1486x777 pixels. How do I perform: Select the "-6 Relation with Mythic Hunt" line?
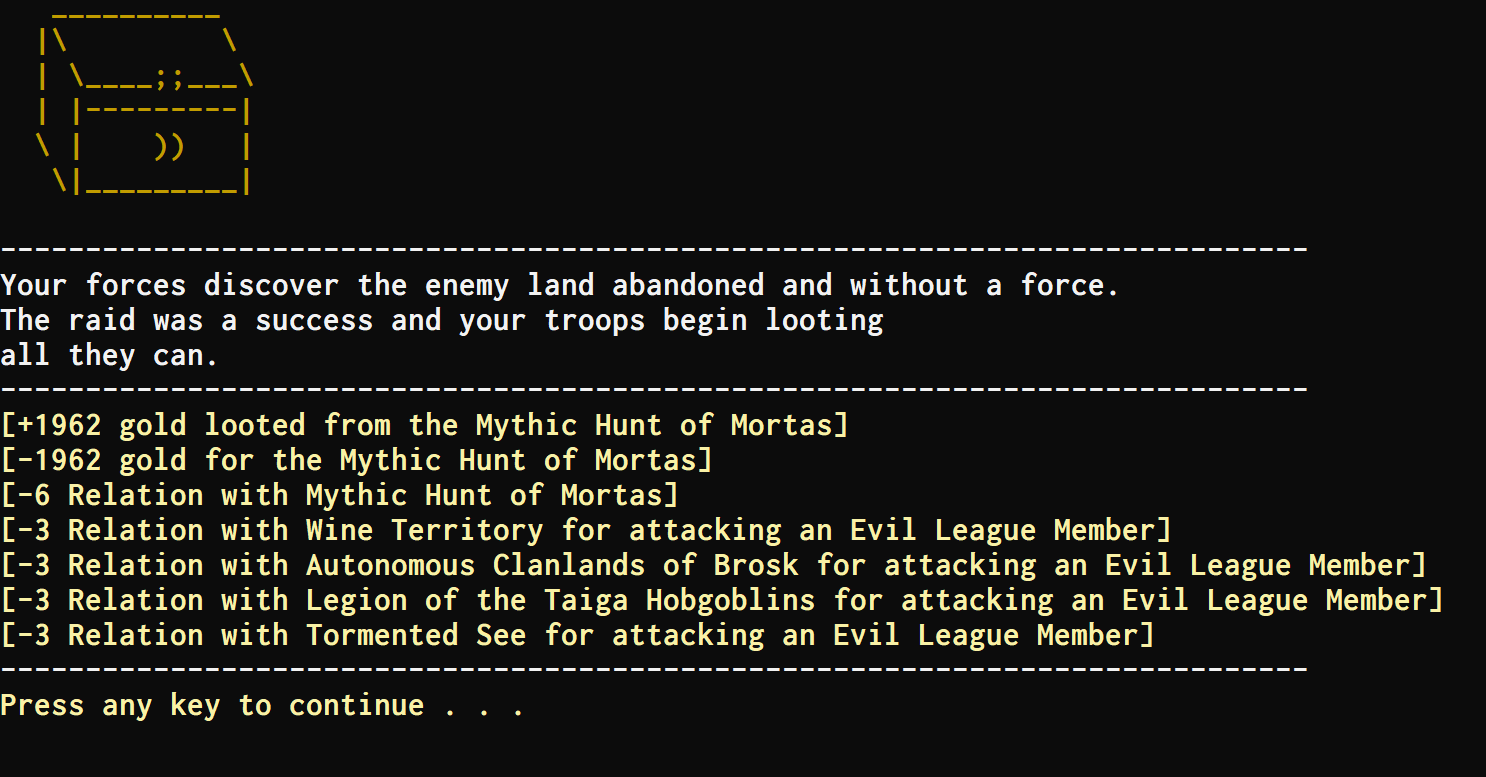pyautogui.click(x=339, y=495)
